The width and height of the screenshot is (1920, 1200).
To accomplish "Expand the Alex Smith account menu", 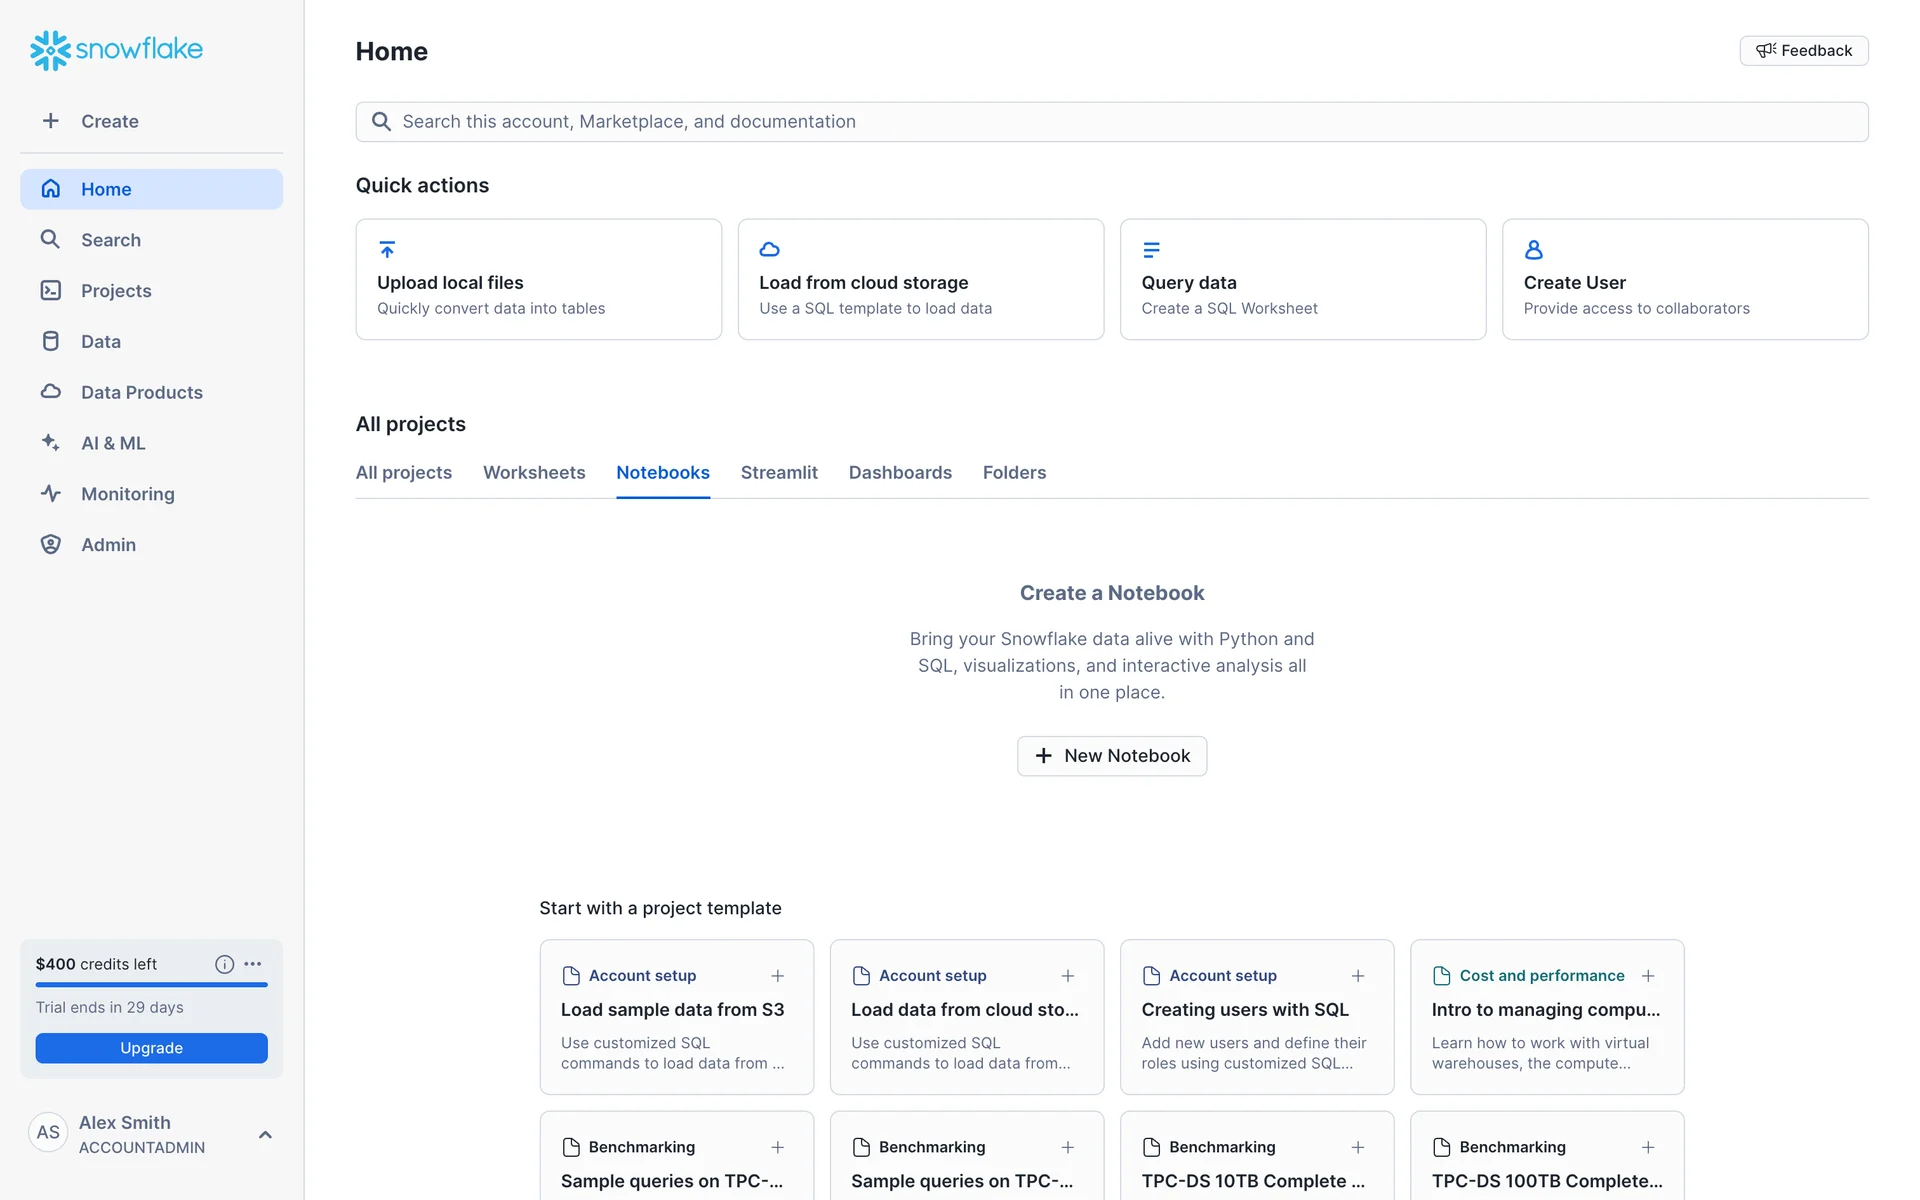I will (265, 1134).
